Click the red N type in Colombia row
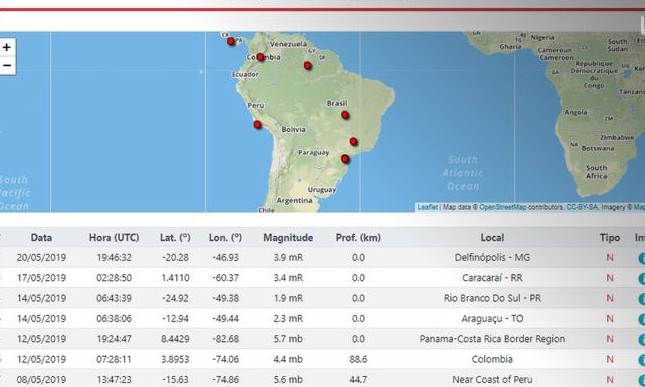The height and width of the screenshot is (387, 645). (610, 359)
